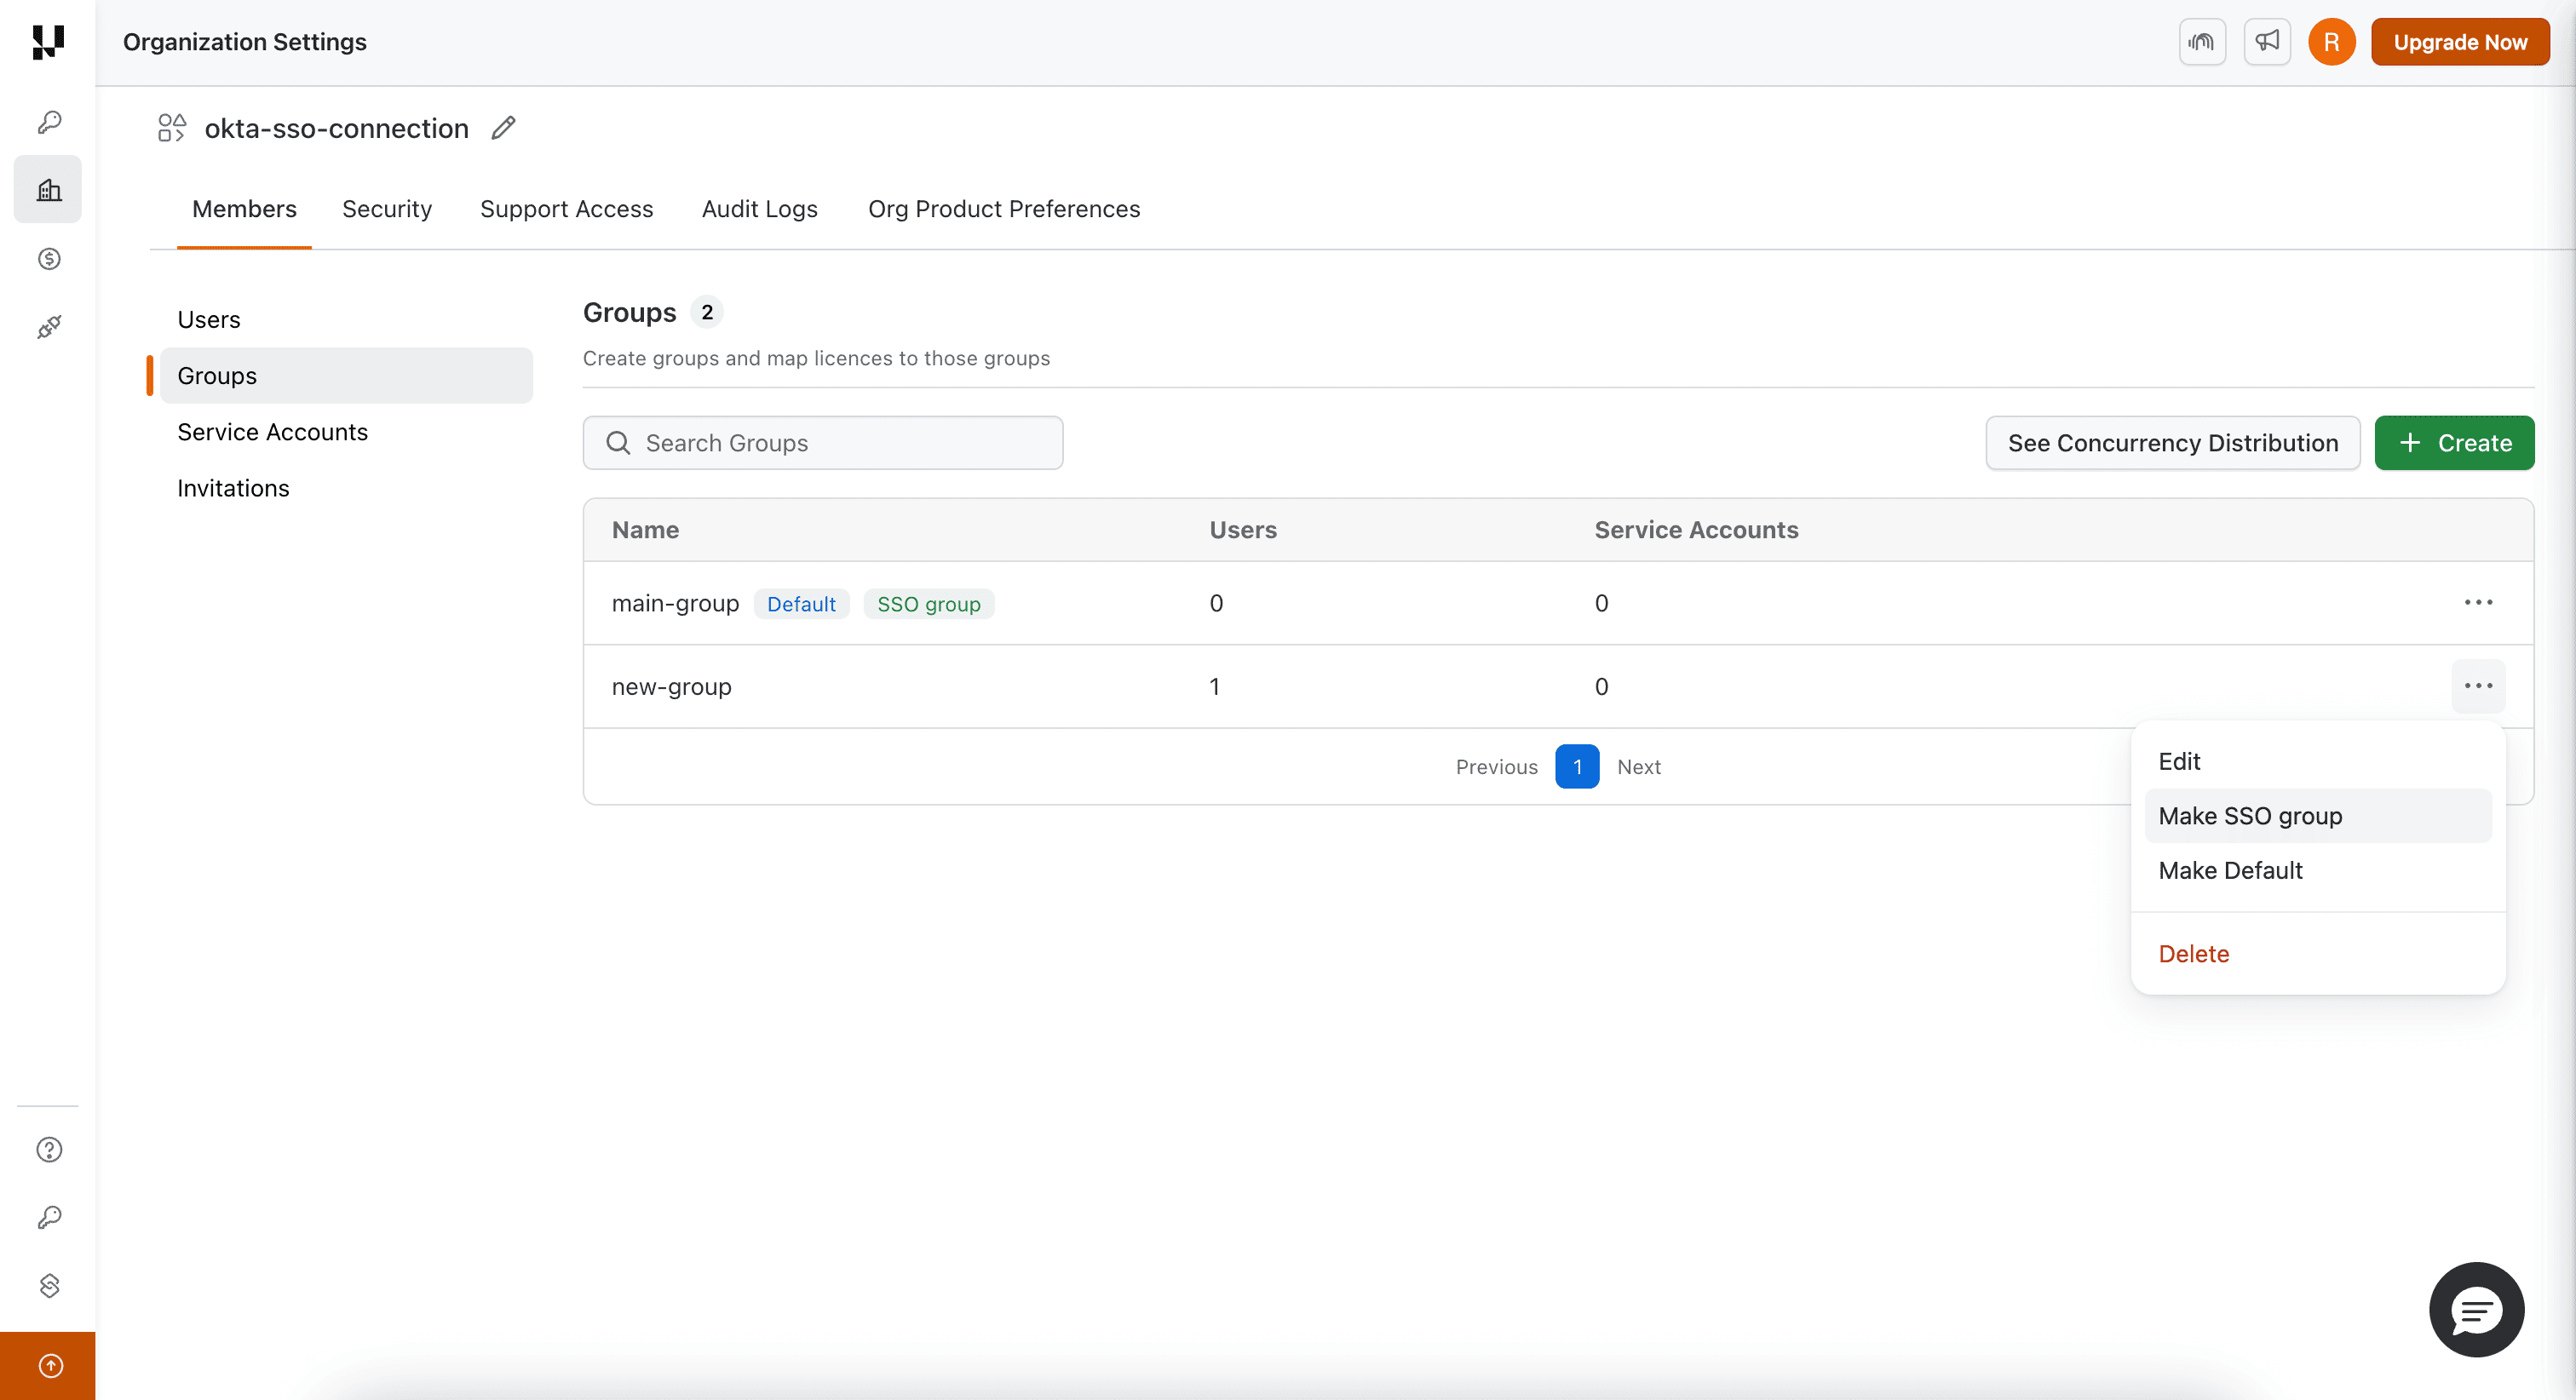Open Invitations in the side navigation
2576x1400 pixels.
[346, 488]
